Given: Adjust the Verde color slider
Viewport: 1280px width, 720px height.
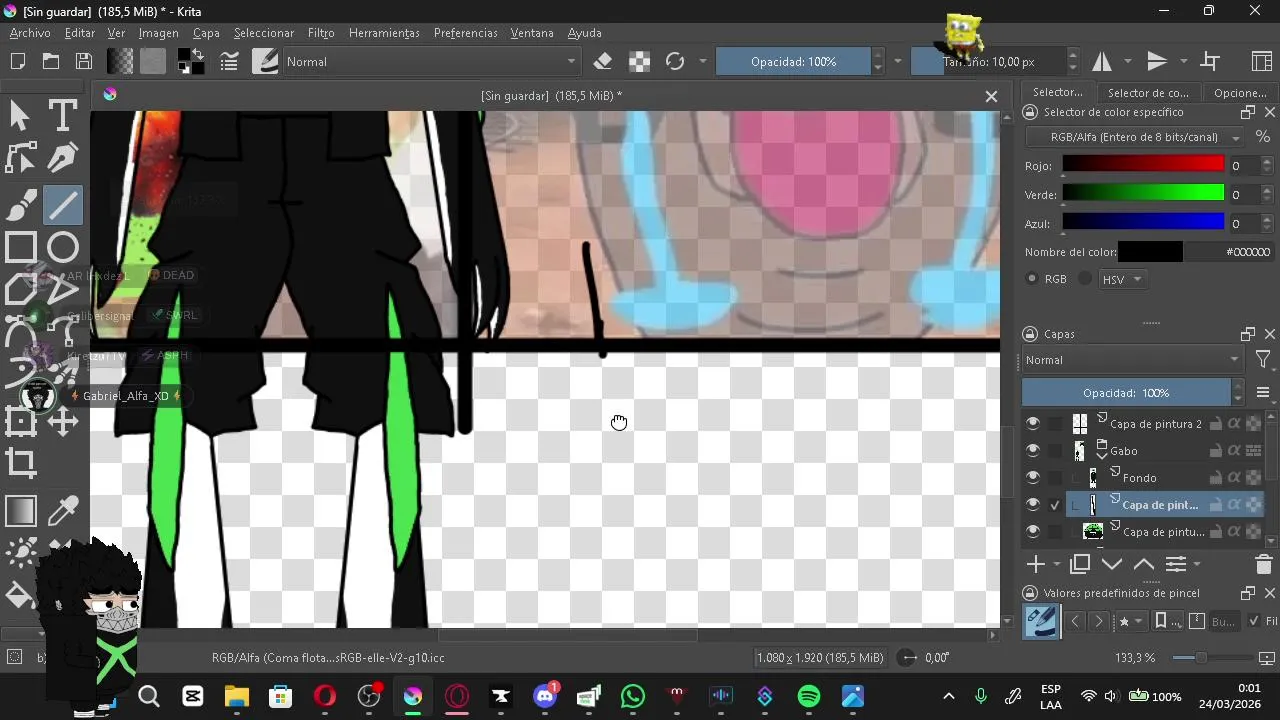Looking at the screenshot, I should [1143, 193].
